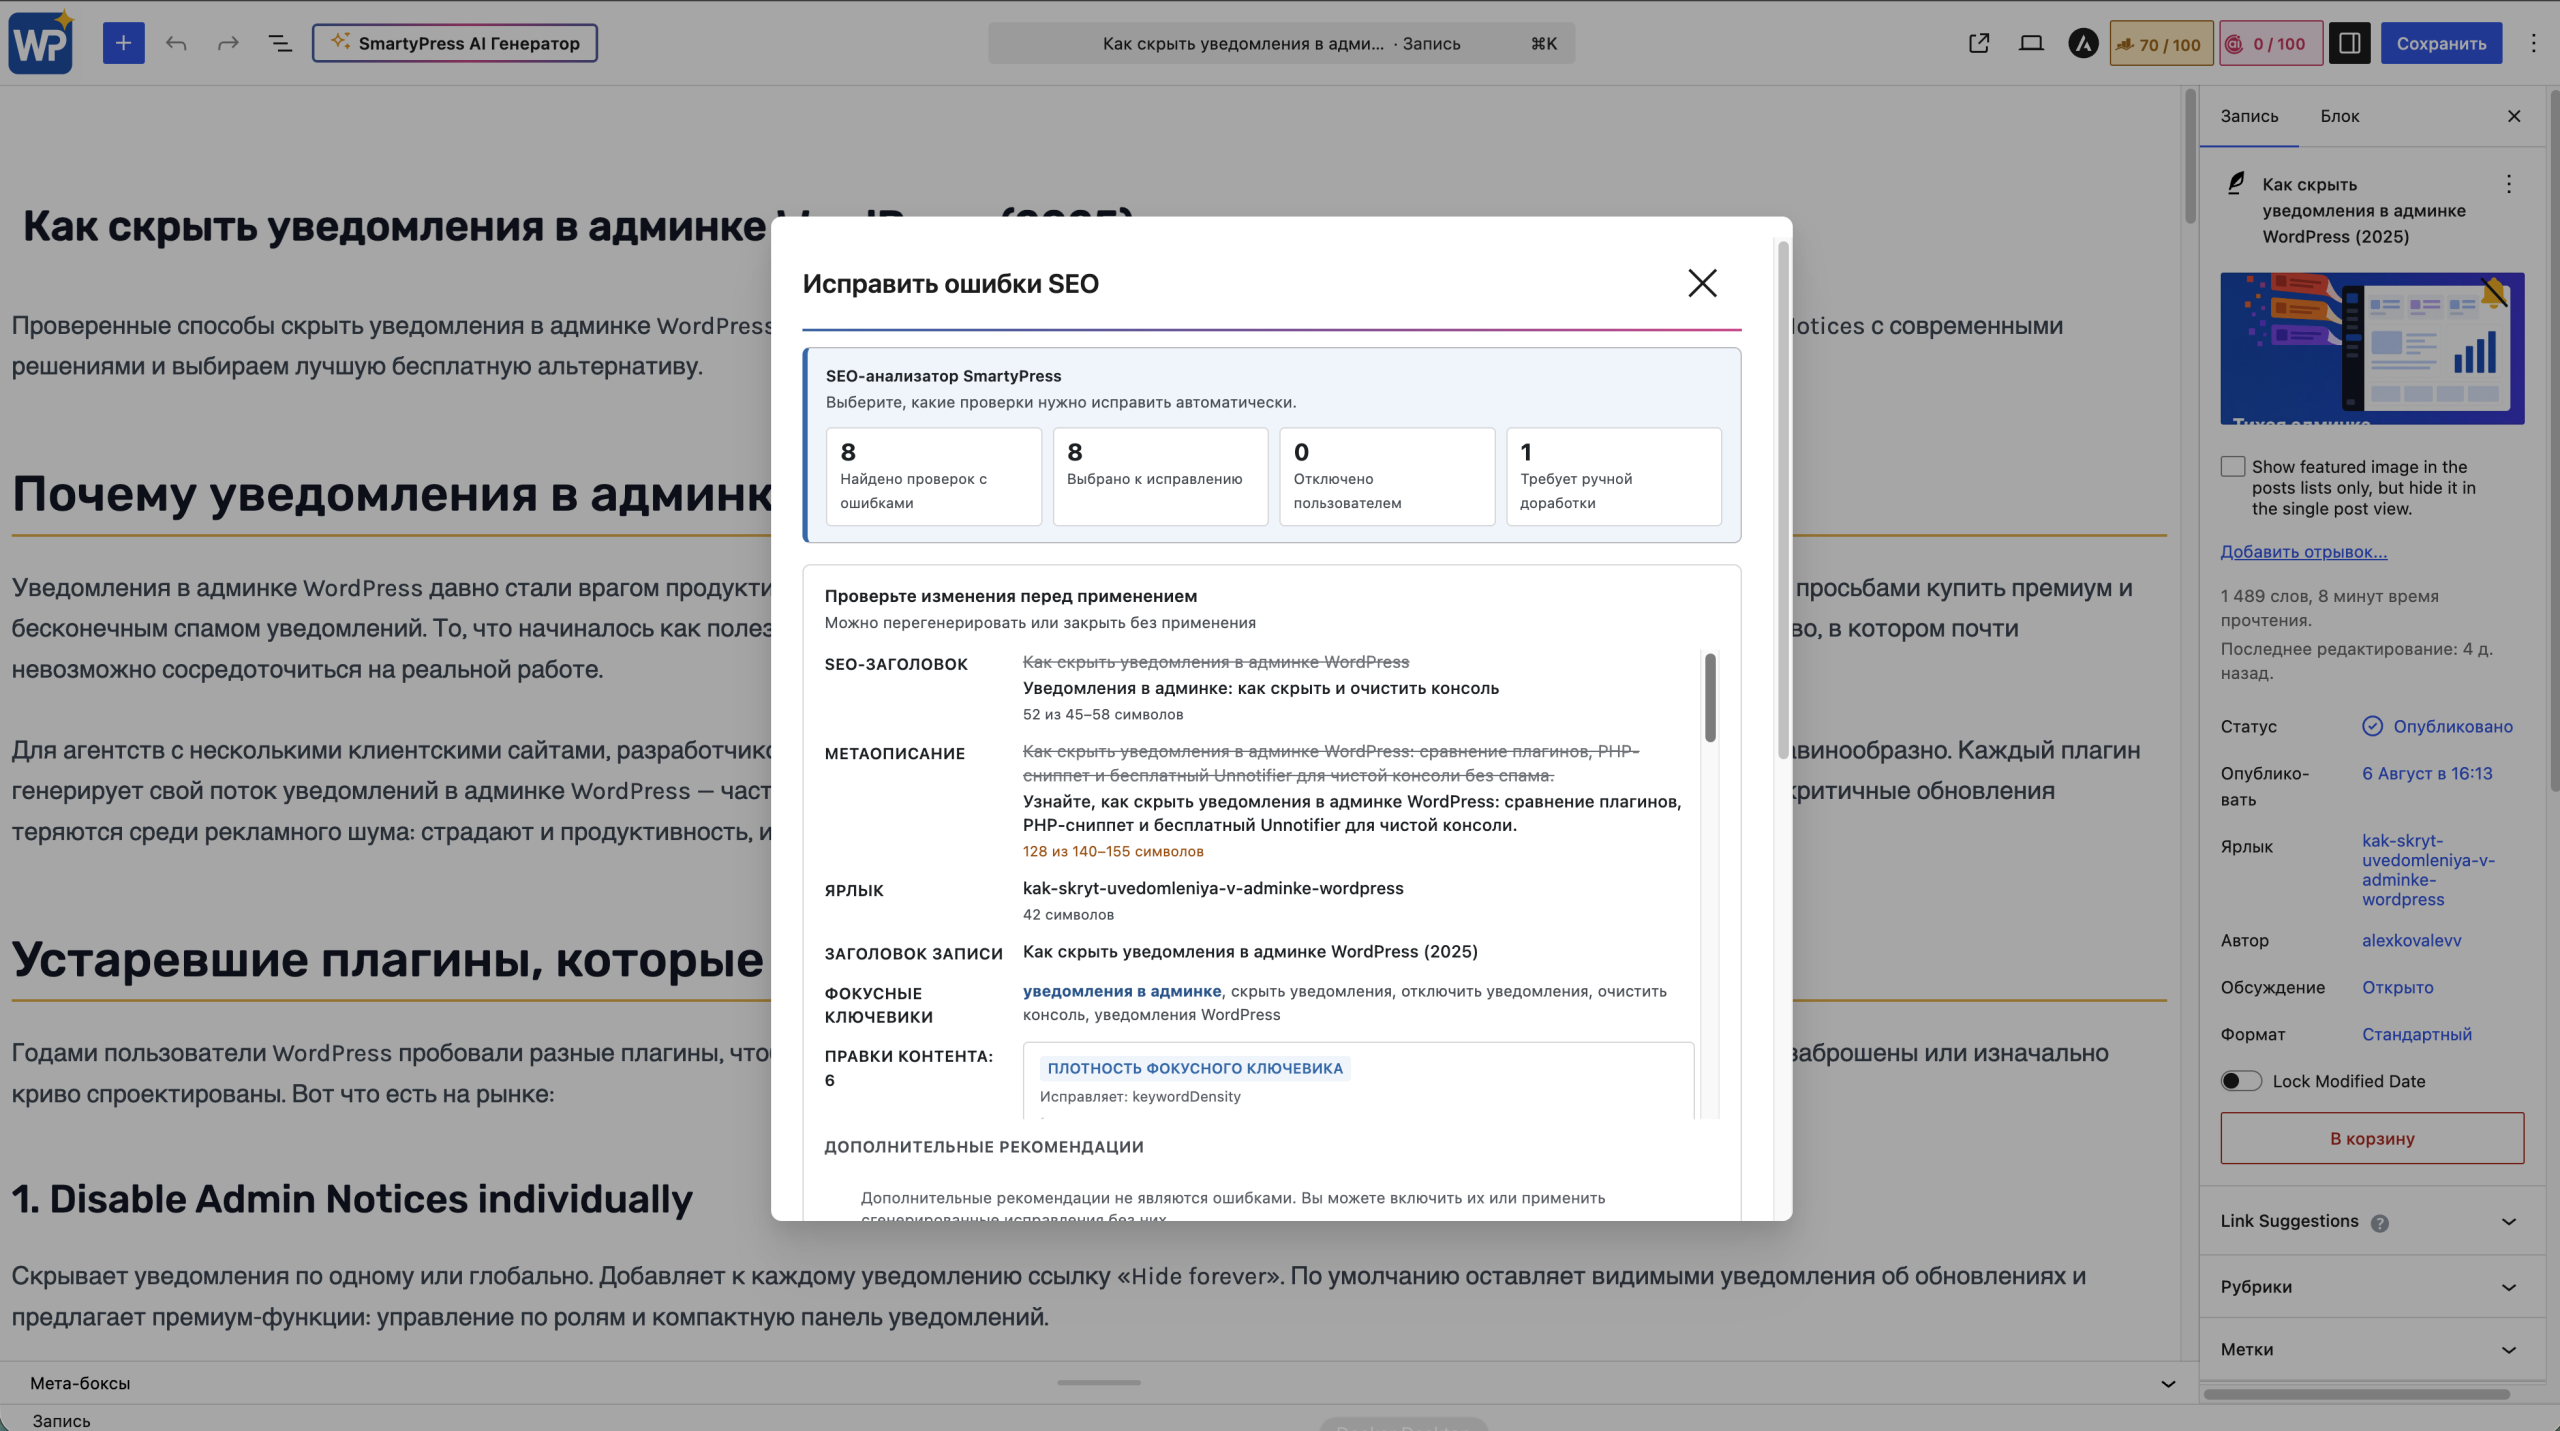
Task: Click Запись label in bottom breadcrumb
Action: coord(61,1420)
